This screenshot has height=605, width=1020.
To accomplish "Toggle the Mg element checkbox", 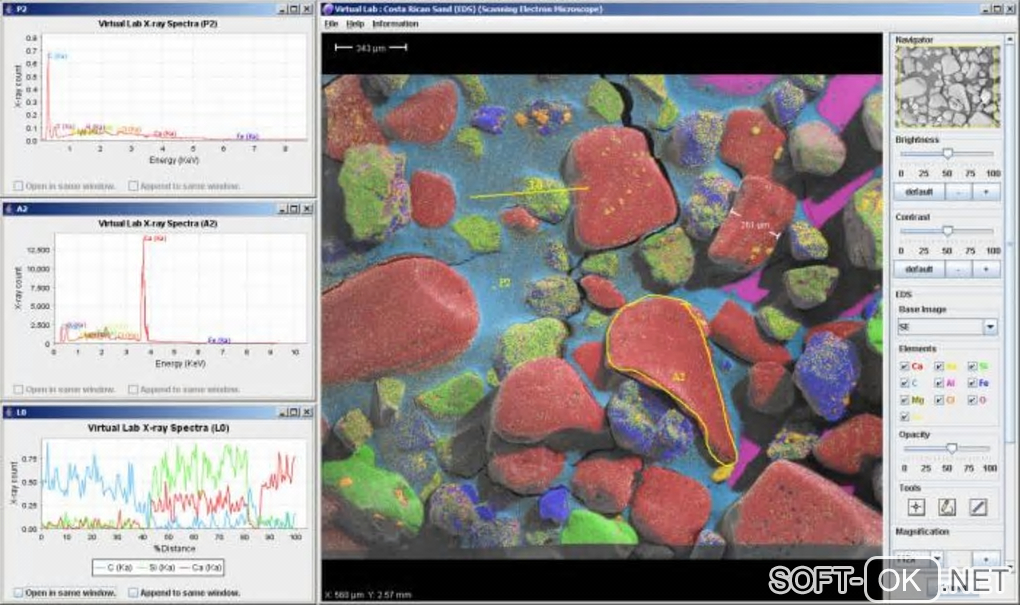I will pyautogui.click(x=904, y=400).
